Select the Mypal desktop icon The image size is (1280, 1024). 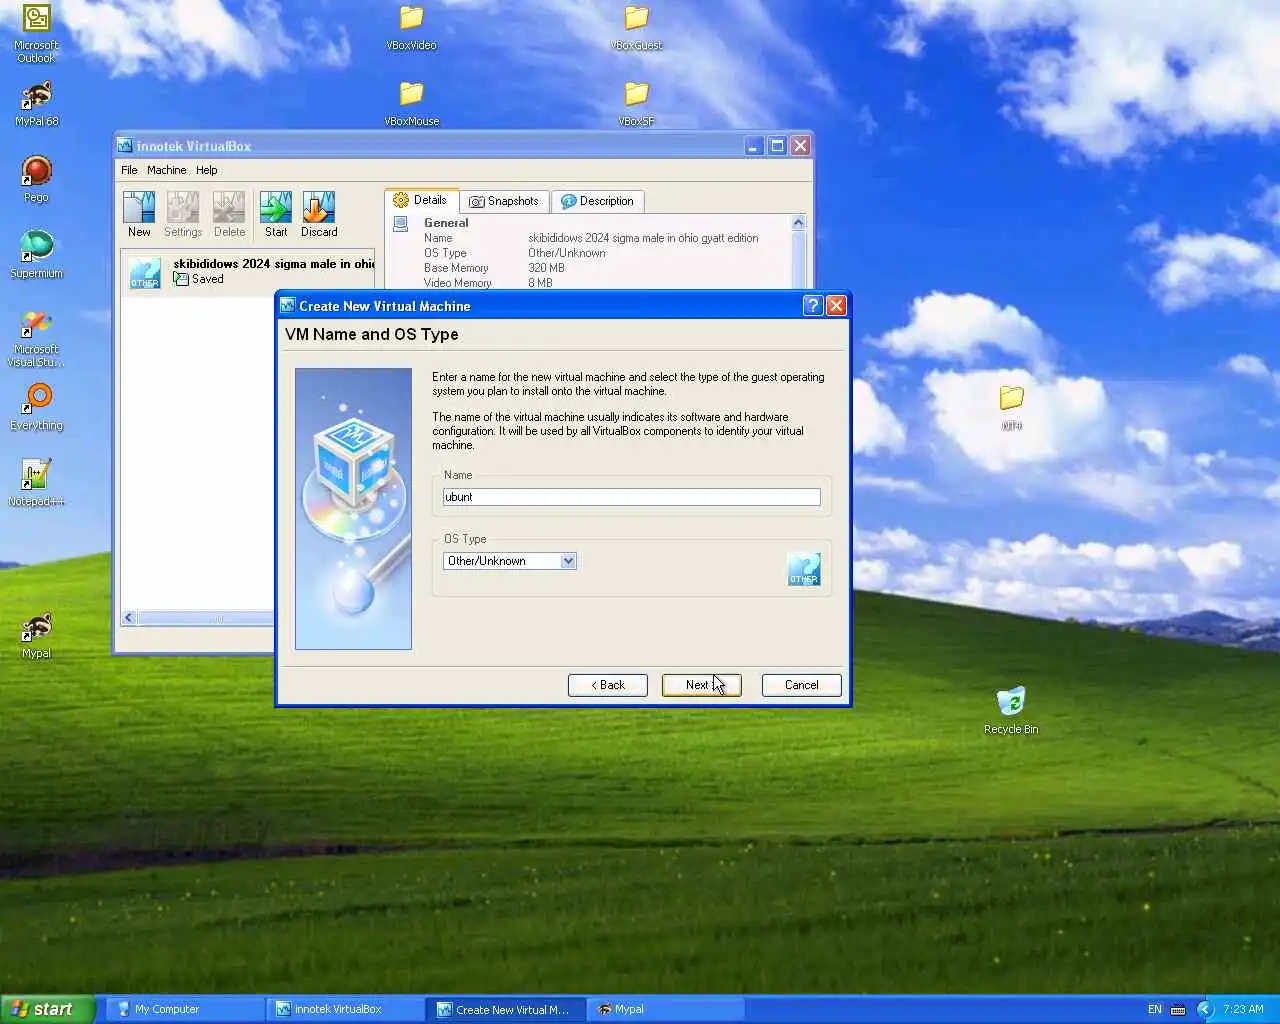36,636
